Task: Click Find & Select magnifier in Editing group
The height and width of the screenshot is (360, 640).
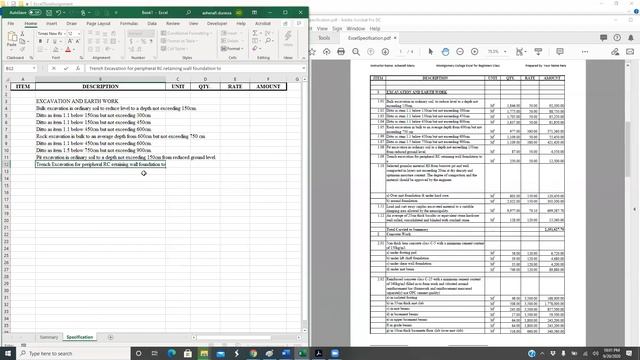Action: pos(268,41)
